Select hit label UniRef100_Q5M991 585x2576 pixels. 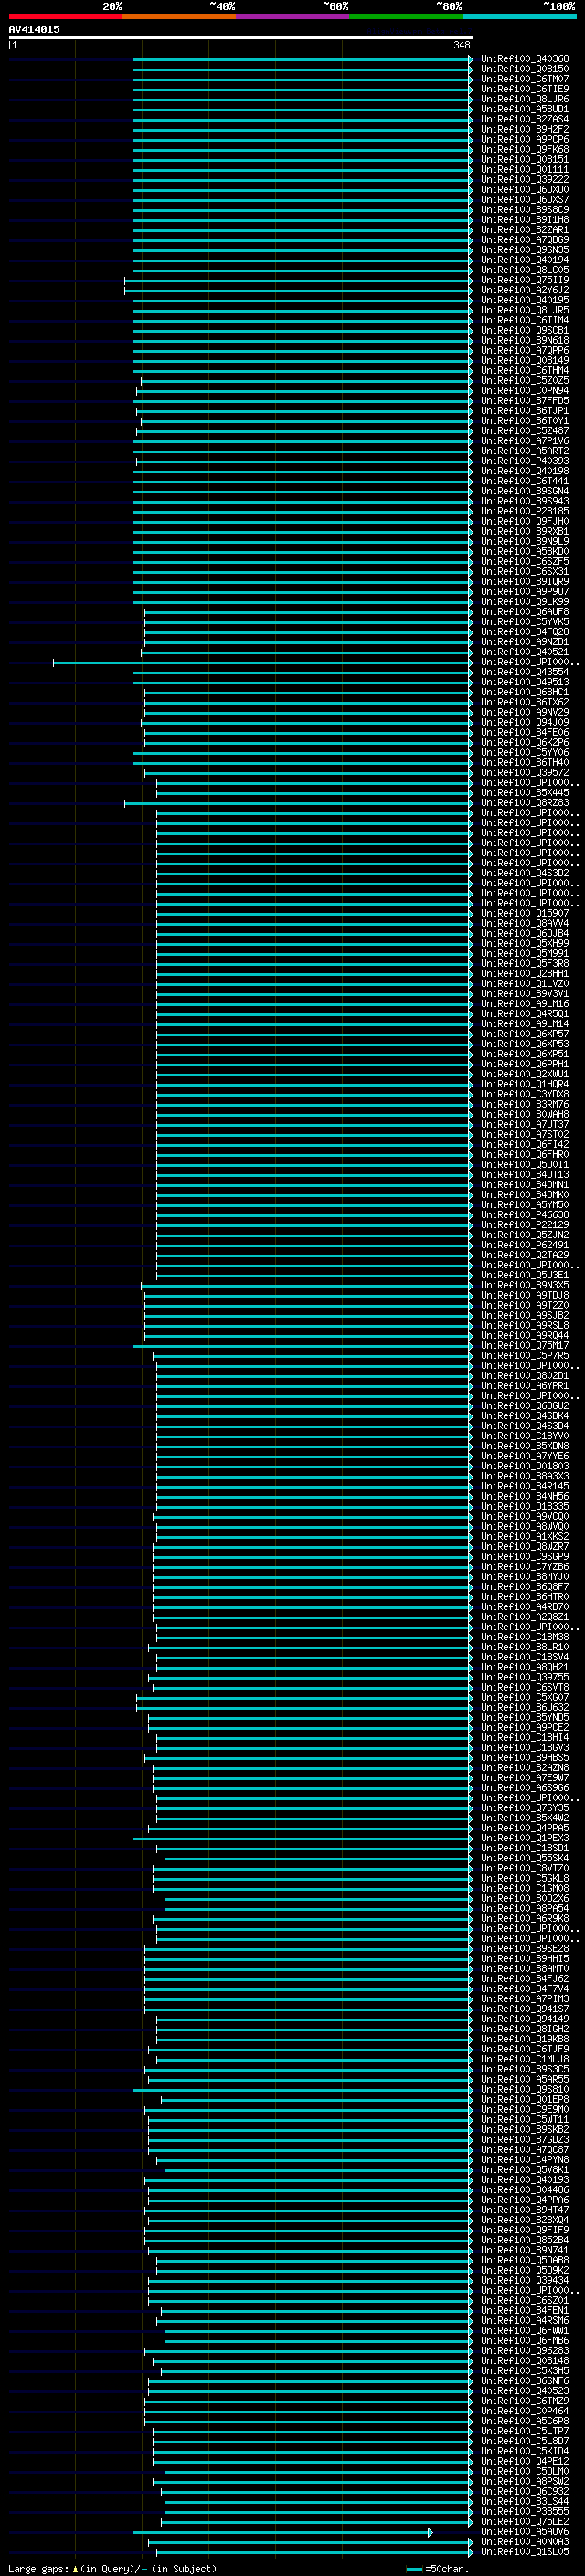click(525, 954)
